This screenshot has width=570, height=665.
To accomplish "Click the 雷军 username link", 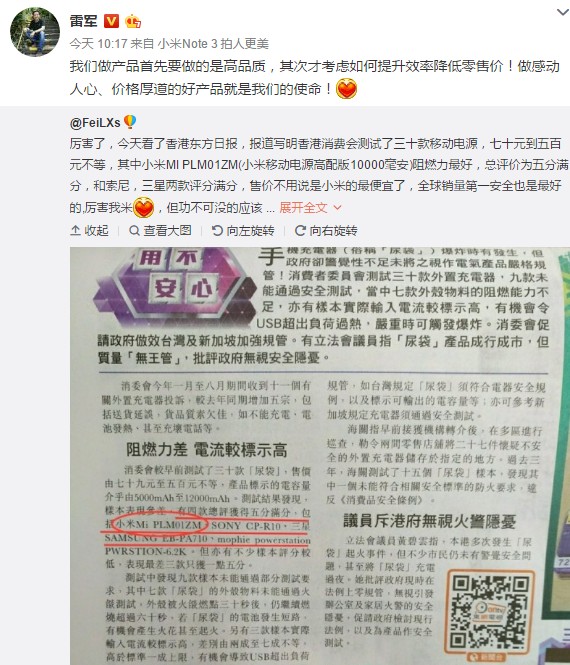I will click(x=84, y=21).
